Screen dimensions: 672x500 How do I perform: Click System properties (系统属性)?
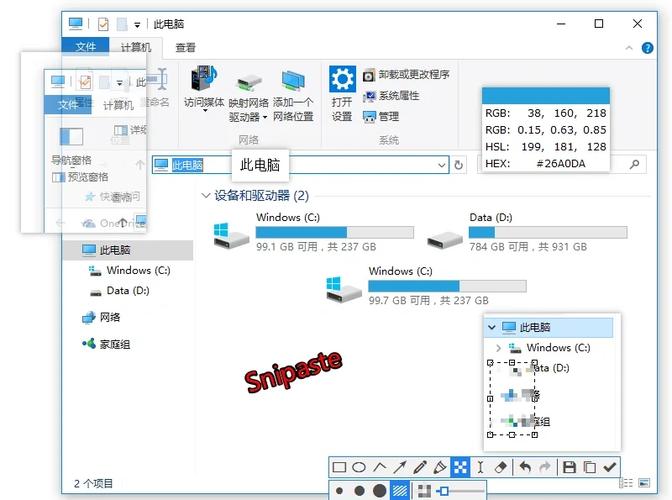[391, 96]
